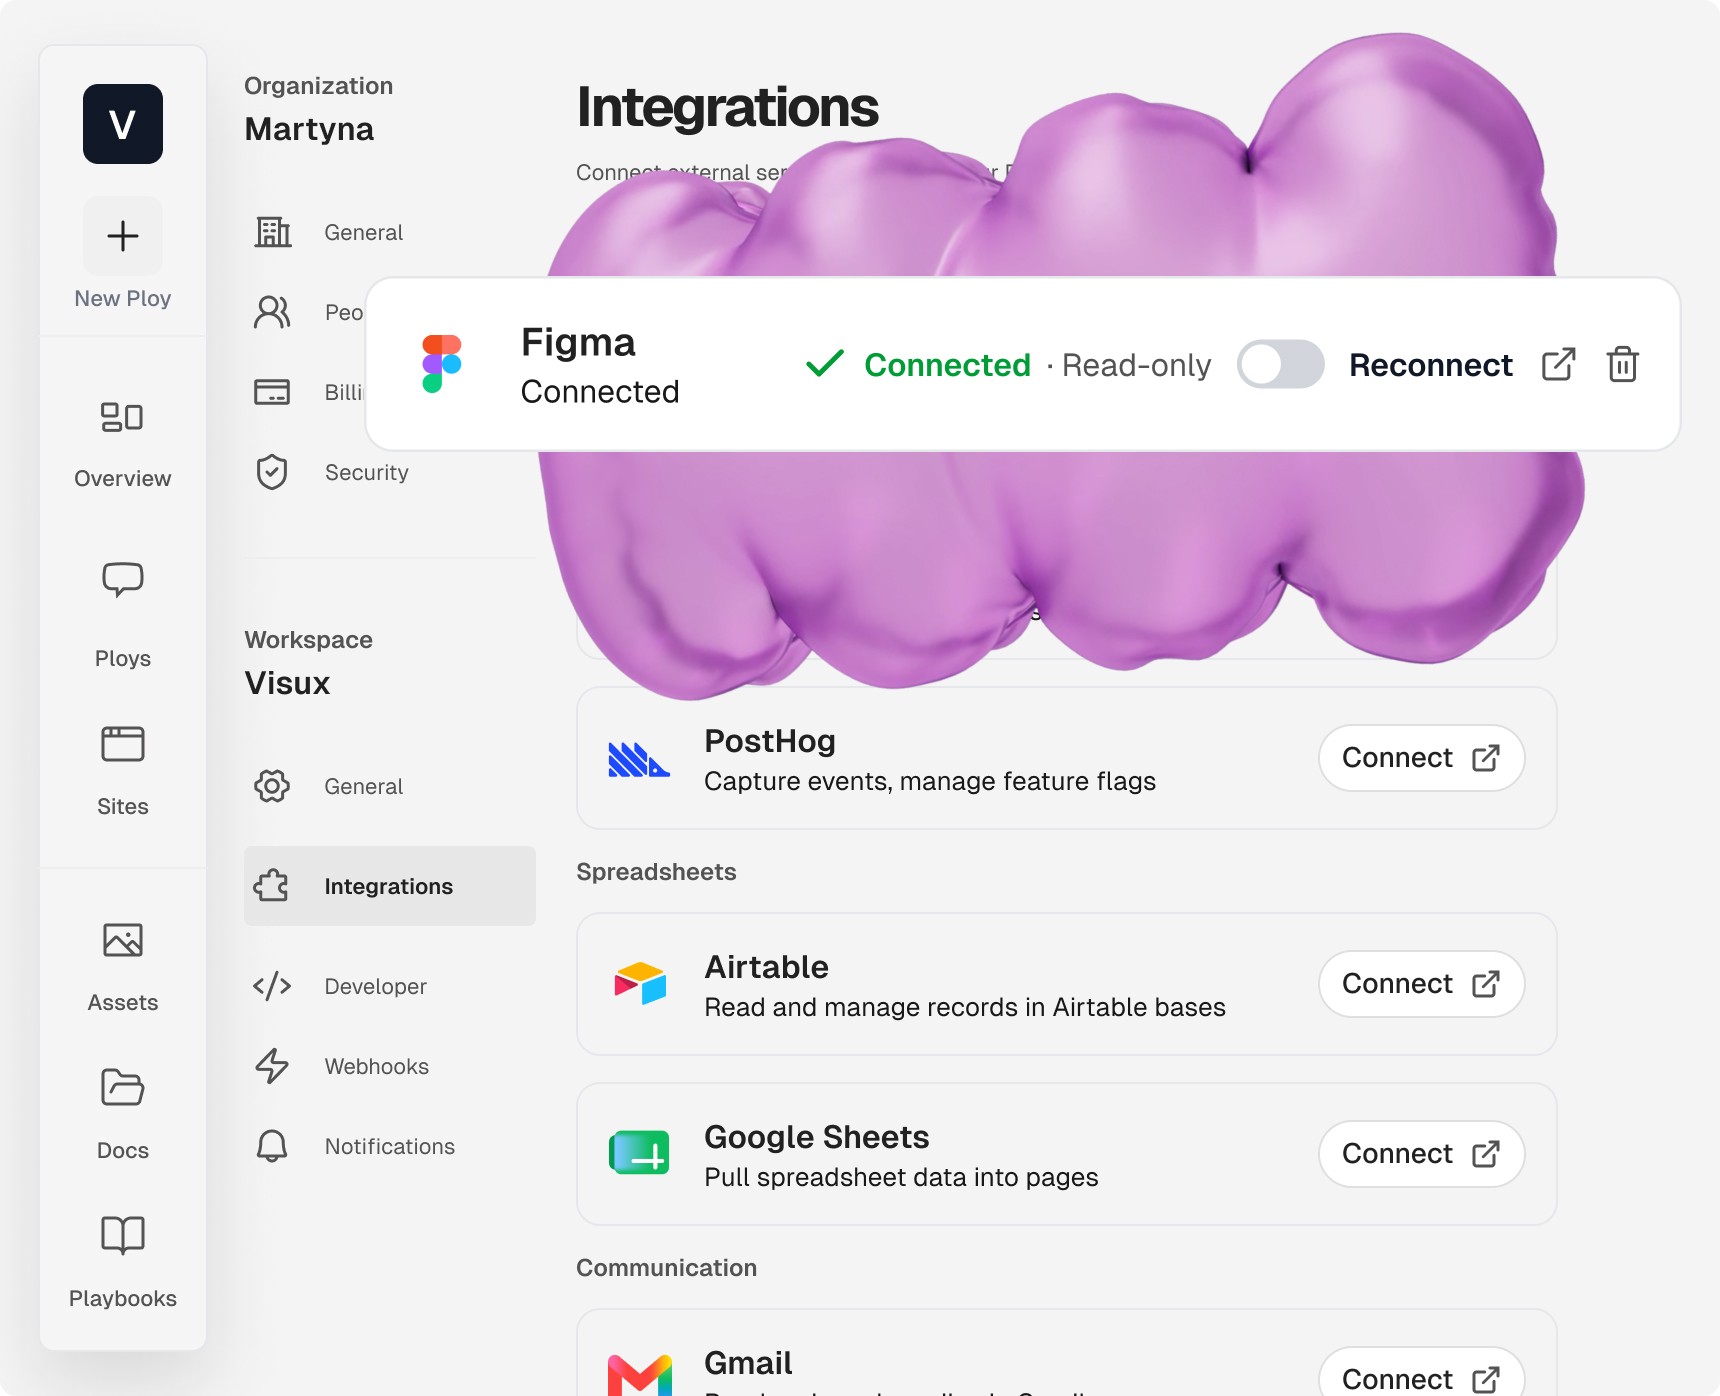The width and height of the screenshot is (1720, 1396).
Task: Open the Assets image icon
Action: coord(123,940)
